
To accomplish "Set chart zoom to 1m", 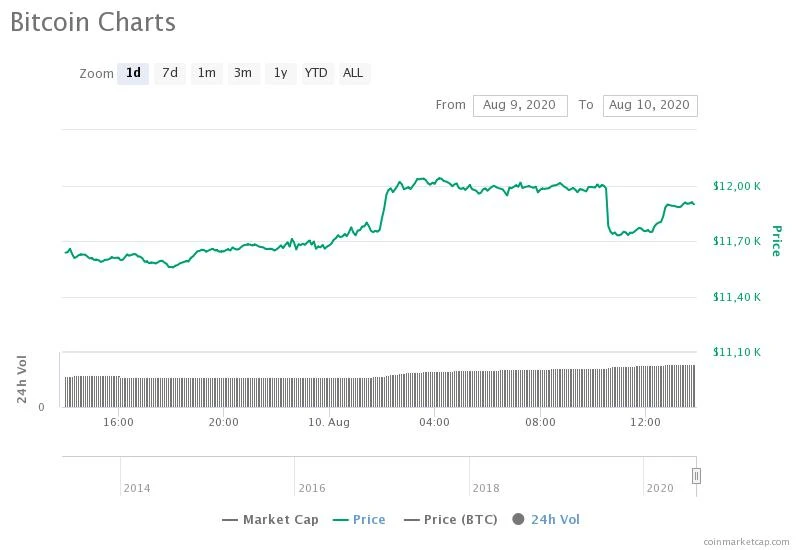I will [206, 73].
